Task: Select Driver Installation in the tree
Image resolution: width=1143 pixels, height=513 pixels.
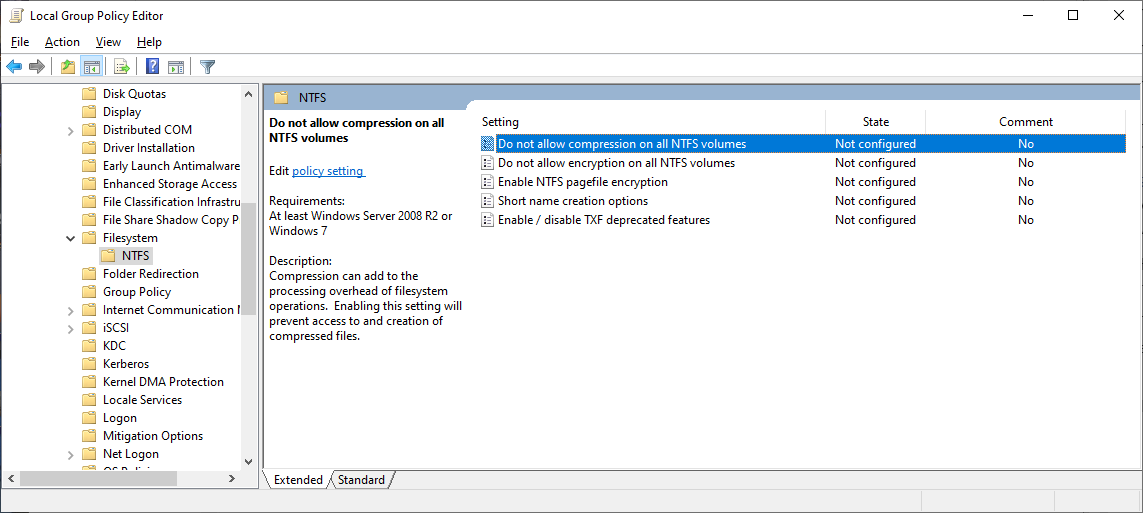Action: [x=149, y=148]
